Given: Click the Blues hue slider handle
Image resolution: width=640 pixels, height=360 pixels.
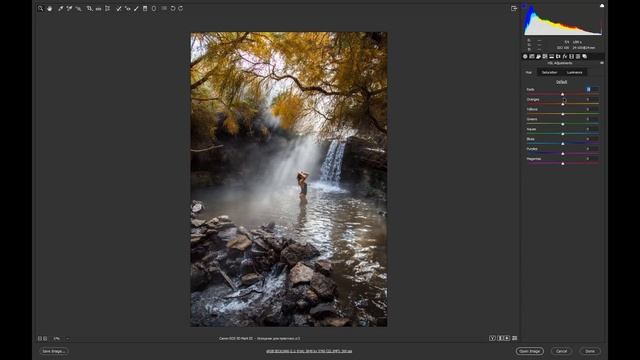Looking at the screenshot, I should [x=562, y=144].
